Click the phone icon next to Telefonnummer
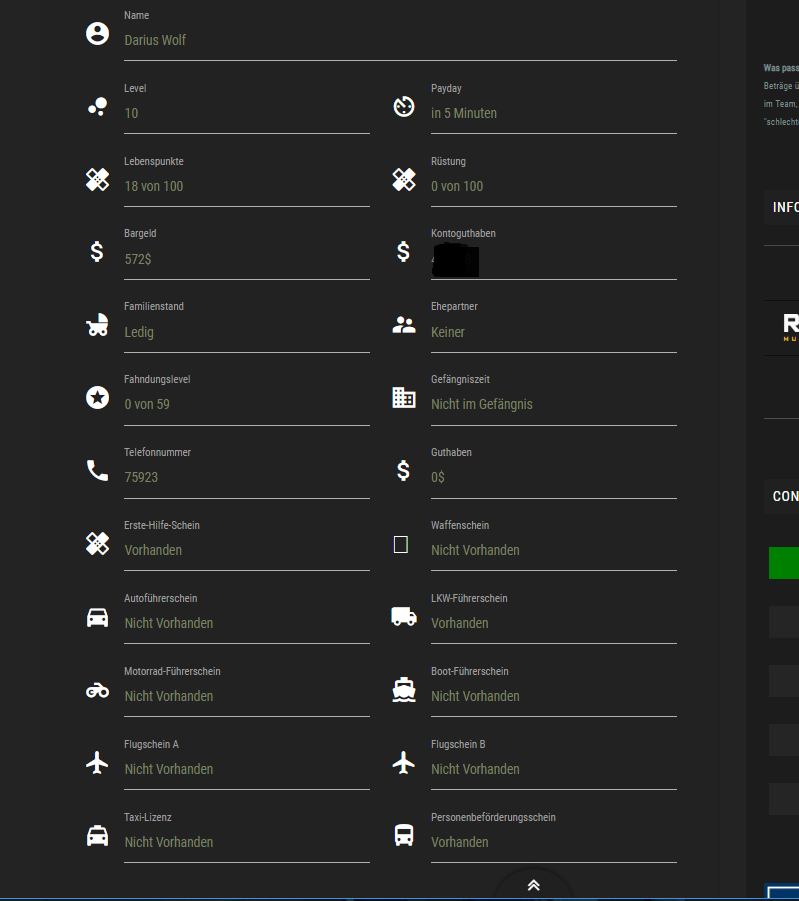 (x=97, y=470)
